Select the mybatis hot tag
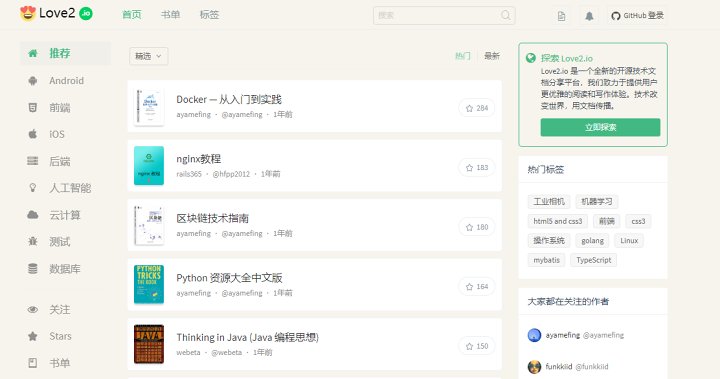This screenshot has width=720, height=379. point(546,260)
